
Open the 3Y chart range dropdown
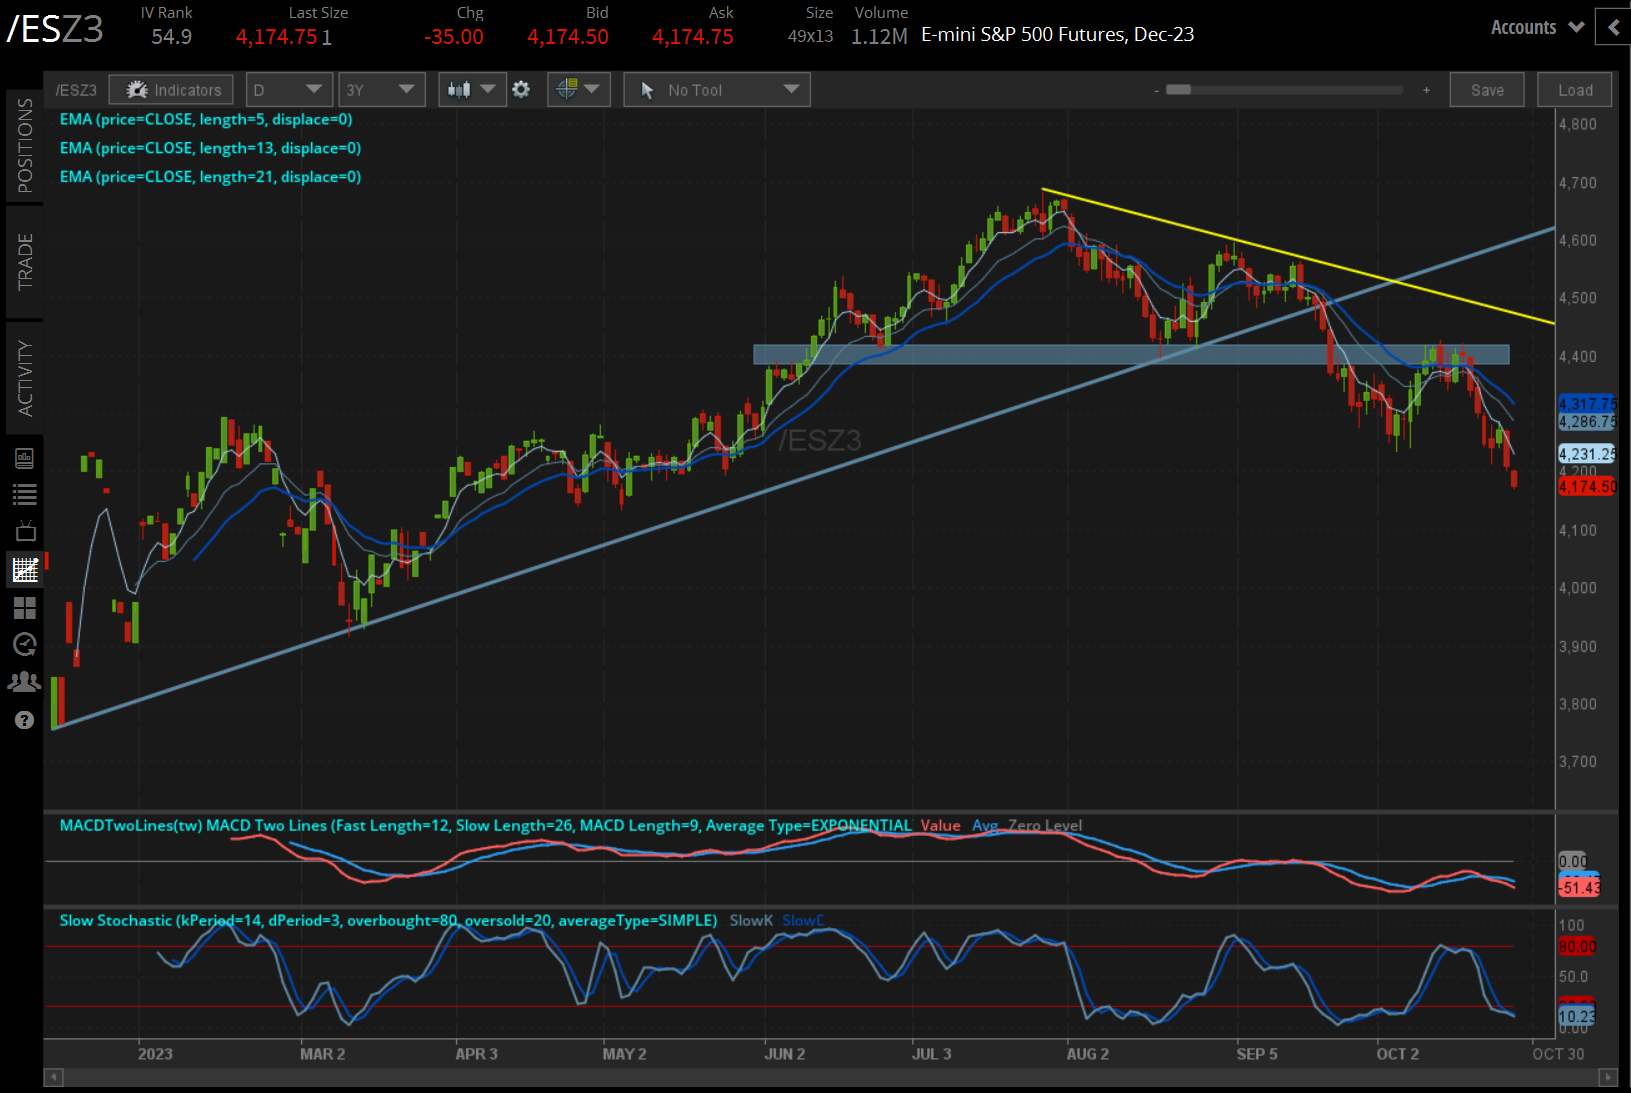pyautogui.click(x=381, y=89)
